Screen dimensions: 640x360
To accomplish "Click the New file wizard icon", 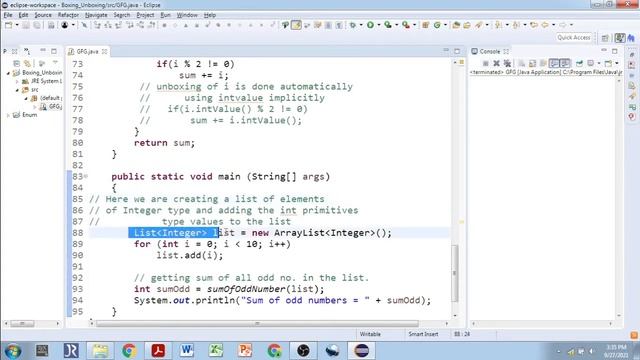I will pyautogui.click(x=8, y=25).
